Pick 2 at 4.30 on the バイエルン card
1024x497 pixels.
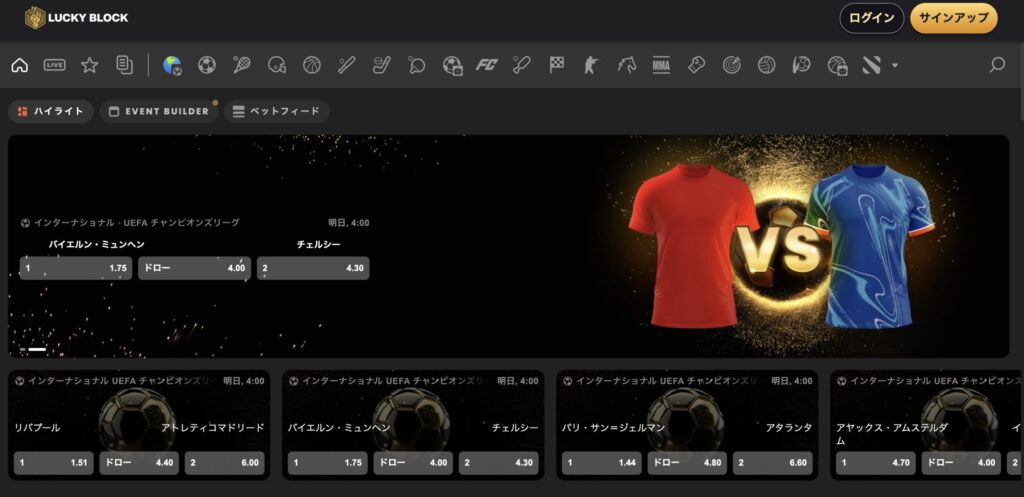tap(499, 463)
